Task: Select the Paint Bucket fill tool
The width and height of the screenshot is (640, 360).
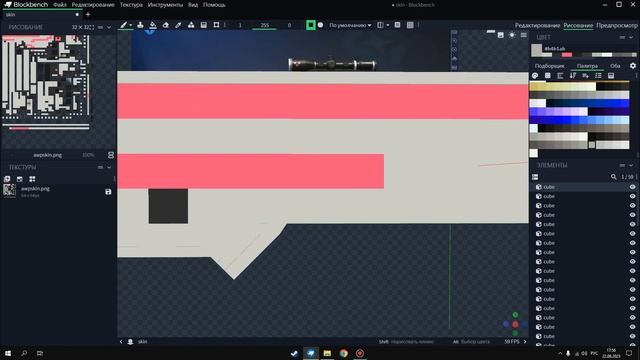Action: click(x=153, y=25)
